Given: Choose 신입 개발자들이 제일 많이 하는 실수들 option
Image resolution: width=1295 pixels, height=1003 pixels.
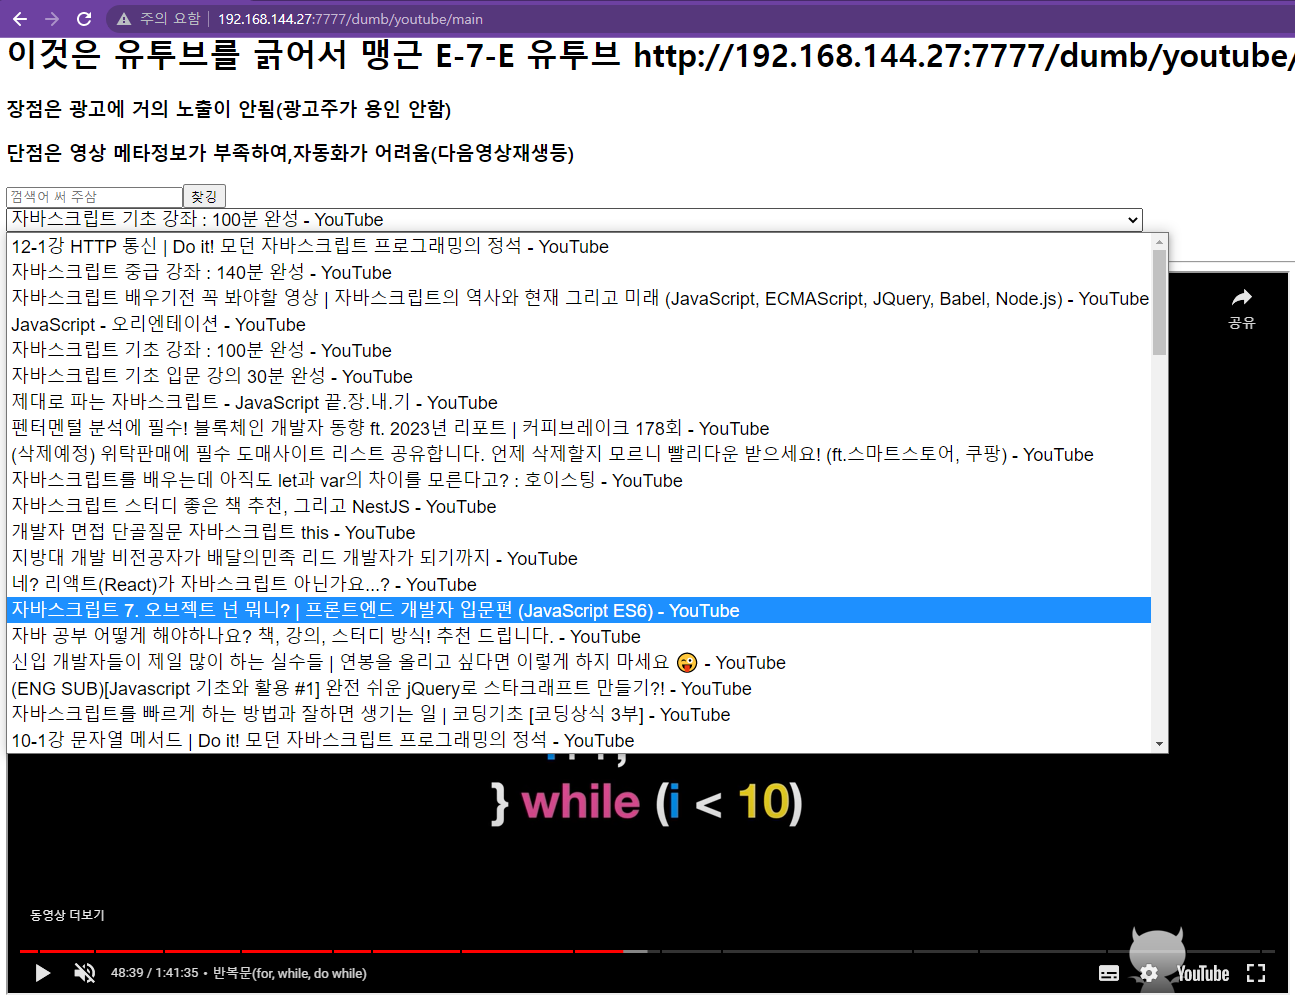Looking at the screenshot, I should pos(579,663).
